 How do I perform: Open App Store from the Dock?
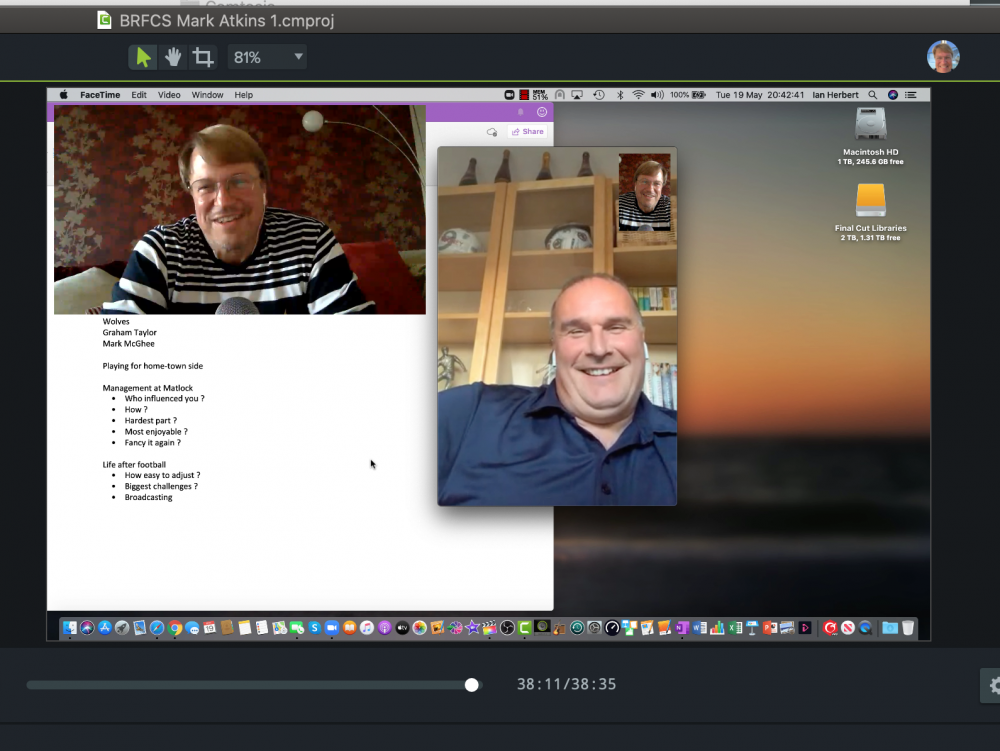pyautogui.click(x=105, y=628)
